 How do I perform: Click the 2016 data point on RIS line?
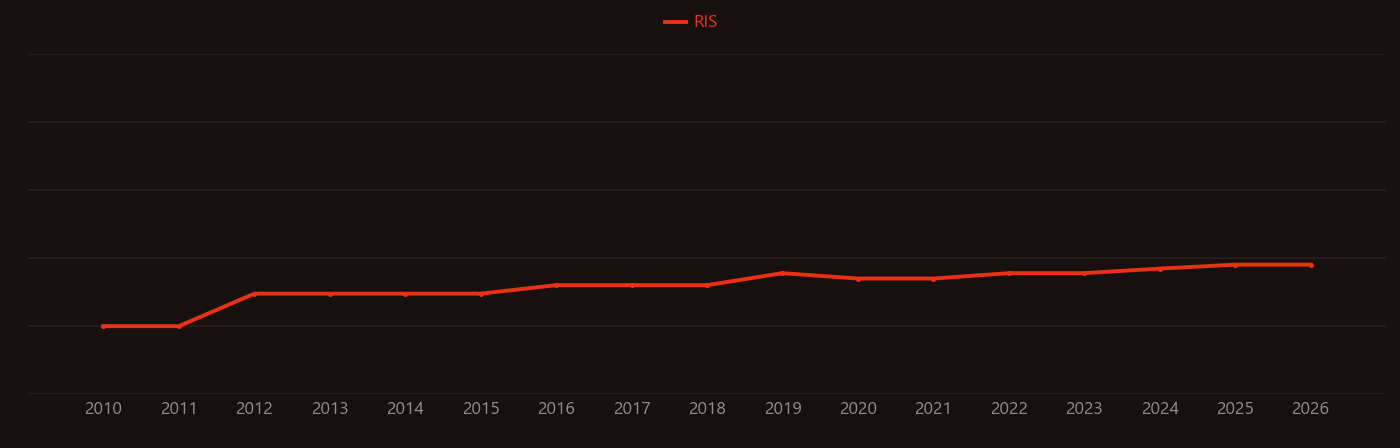(556, 285)
